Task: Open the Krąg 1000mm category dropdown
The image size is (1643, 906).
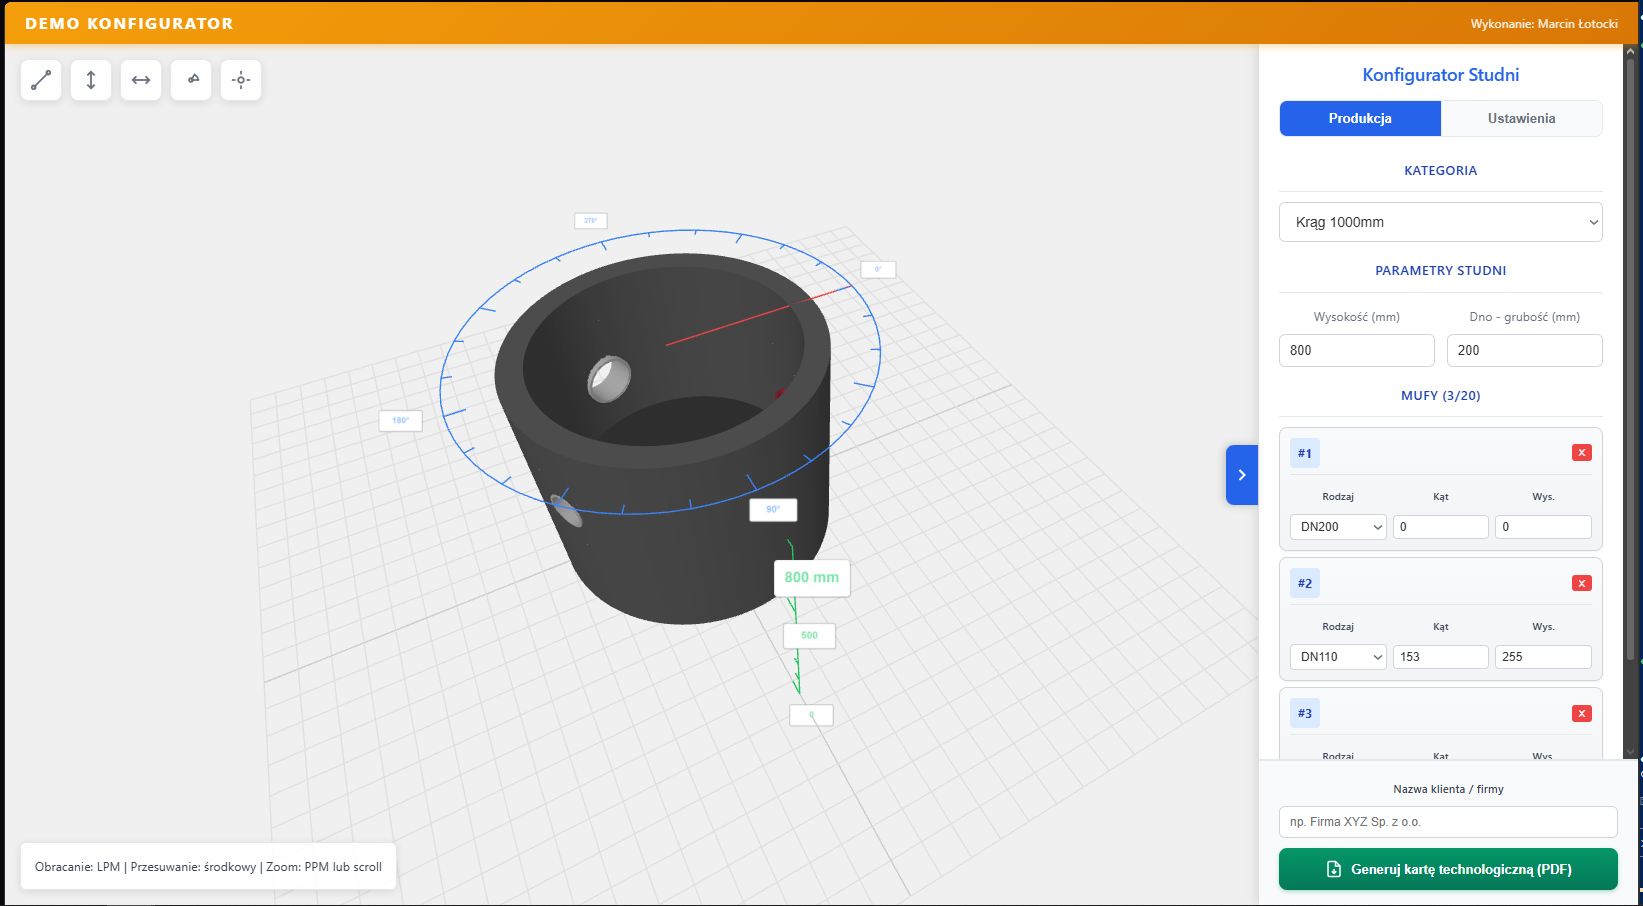Action: (1441, 222)
